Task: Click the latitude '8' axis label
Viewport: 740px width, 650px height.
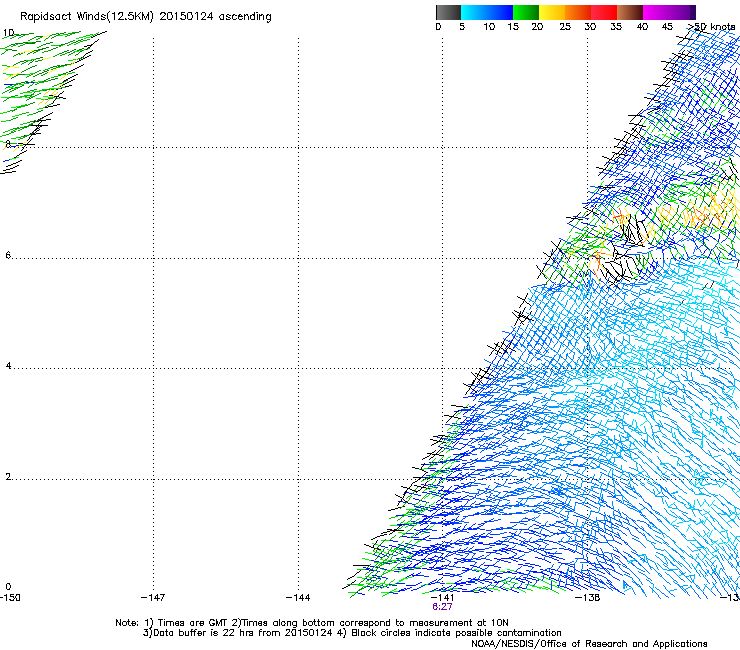Action: [x=8, y=144]
